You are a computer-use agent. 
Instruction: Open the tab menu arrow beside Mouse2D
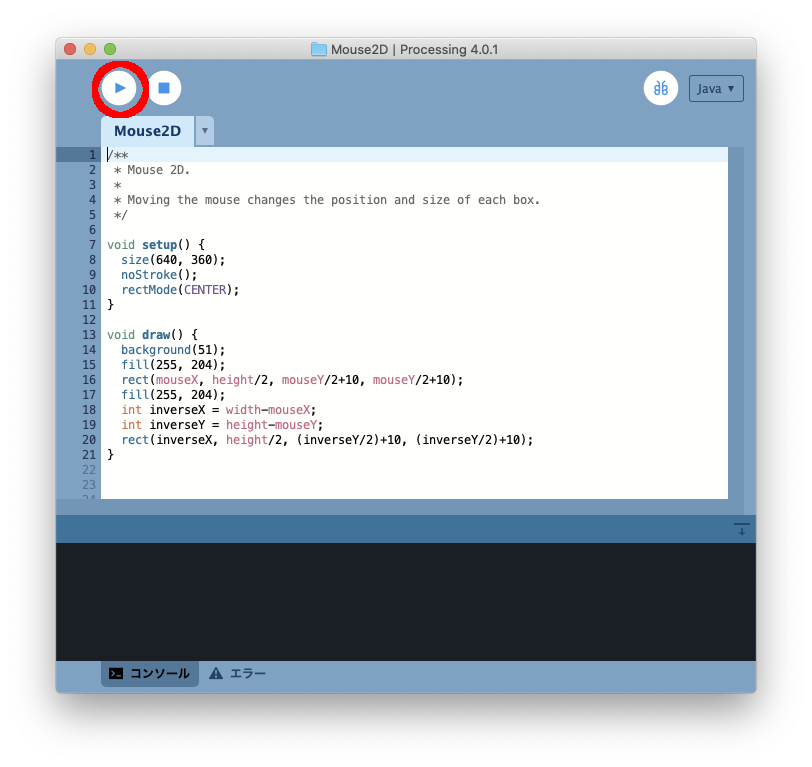click(205, 131)
